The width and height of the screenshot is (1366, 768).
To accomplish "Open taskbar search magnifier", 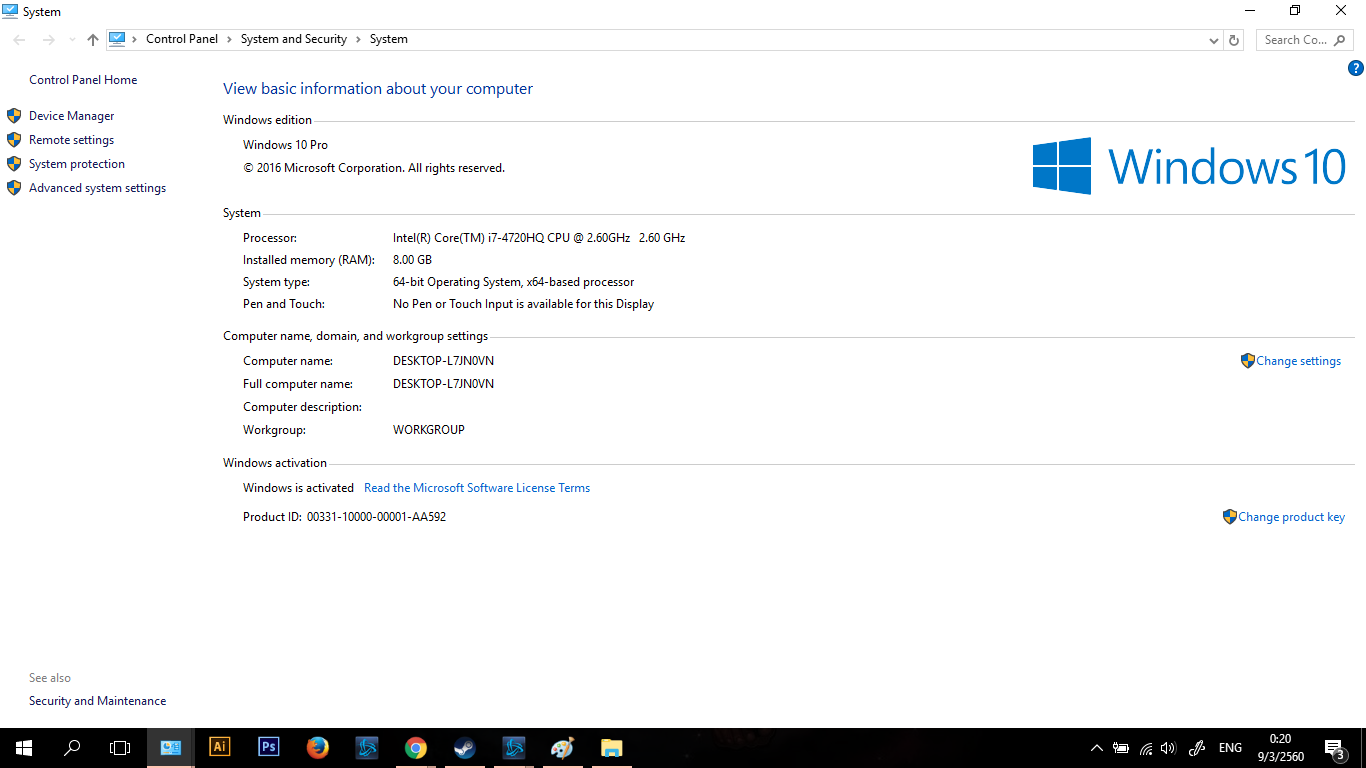I will 72,747.
